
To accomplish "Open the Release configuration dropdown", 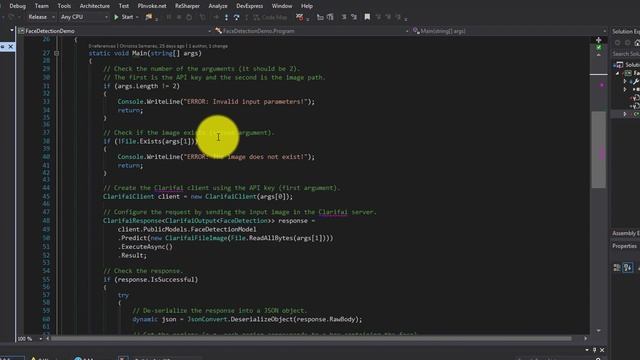I will 41,17.
